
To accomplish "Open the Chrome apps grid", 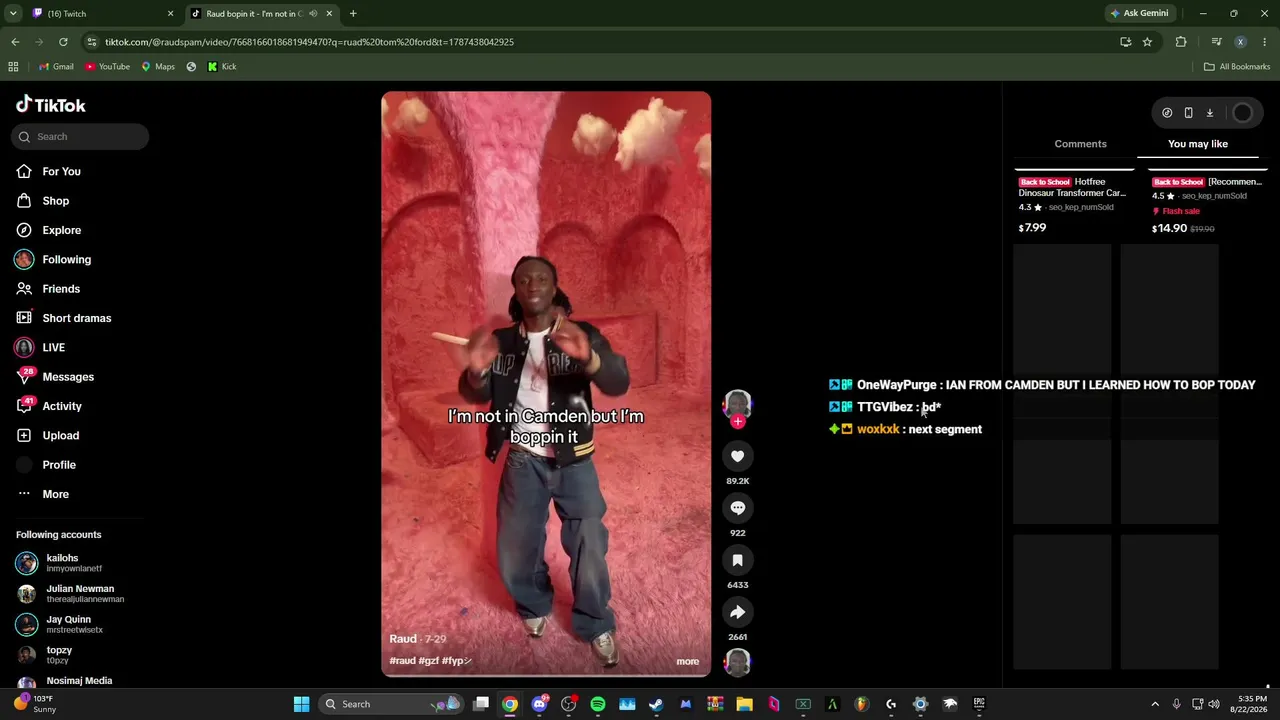I will (x=13, y=67).
